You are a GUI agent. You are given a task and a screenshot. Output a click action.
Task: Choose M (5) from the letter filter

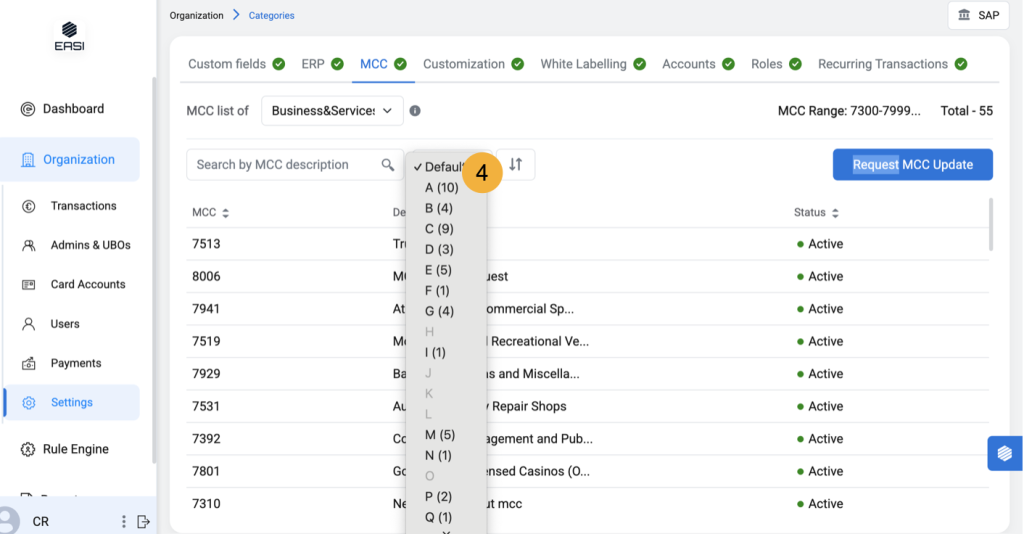coord(440,435)
